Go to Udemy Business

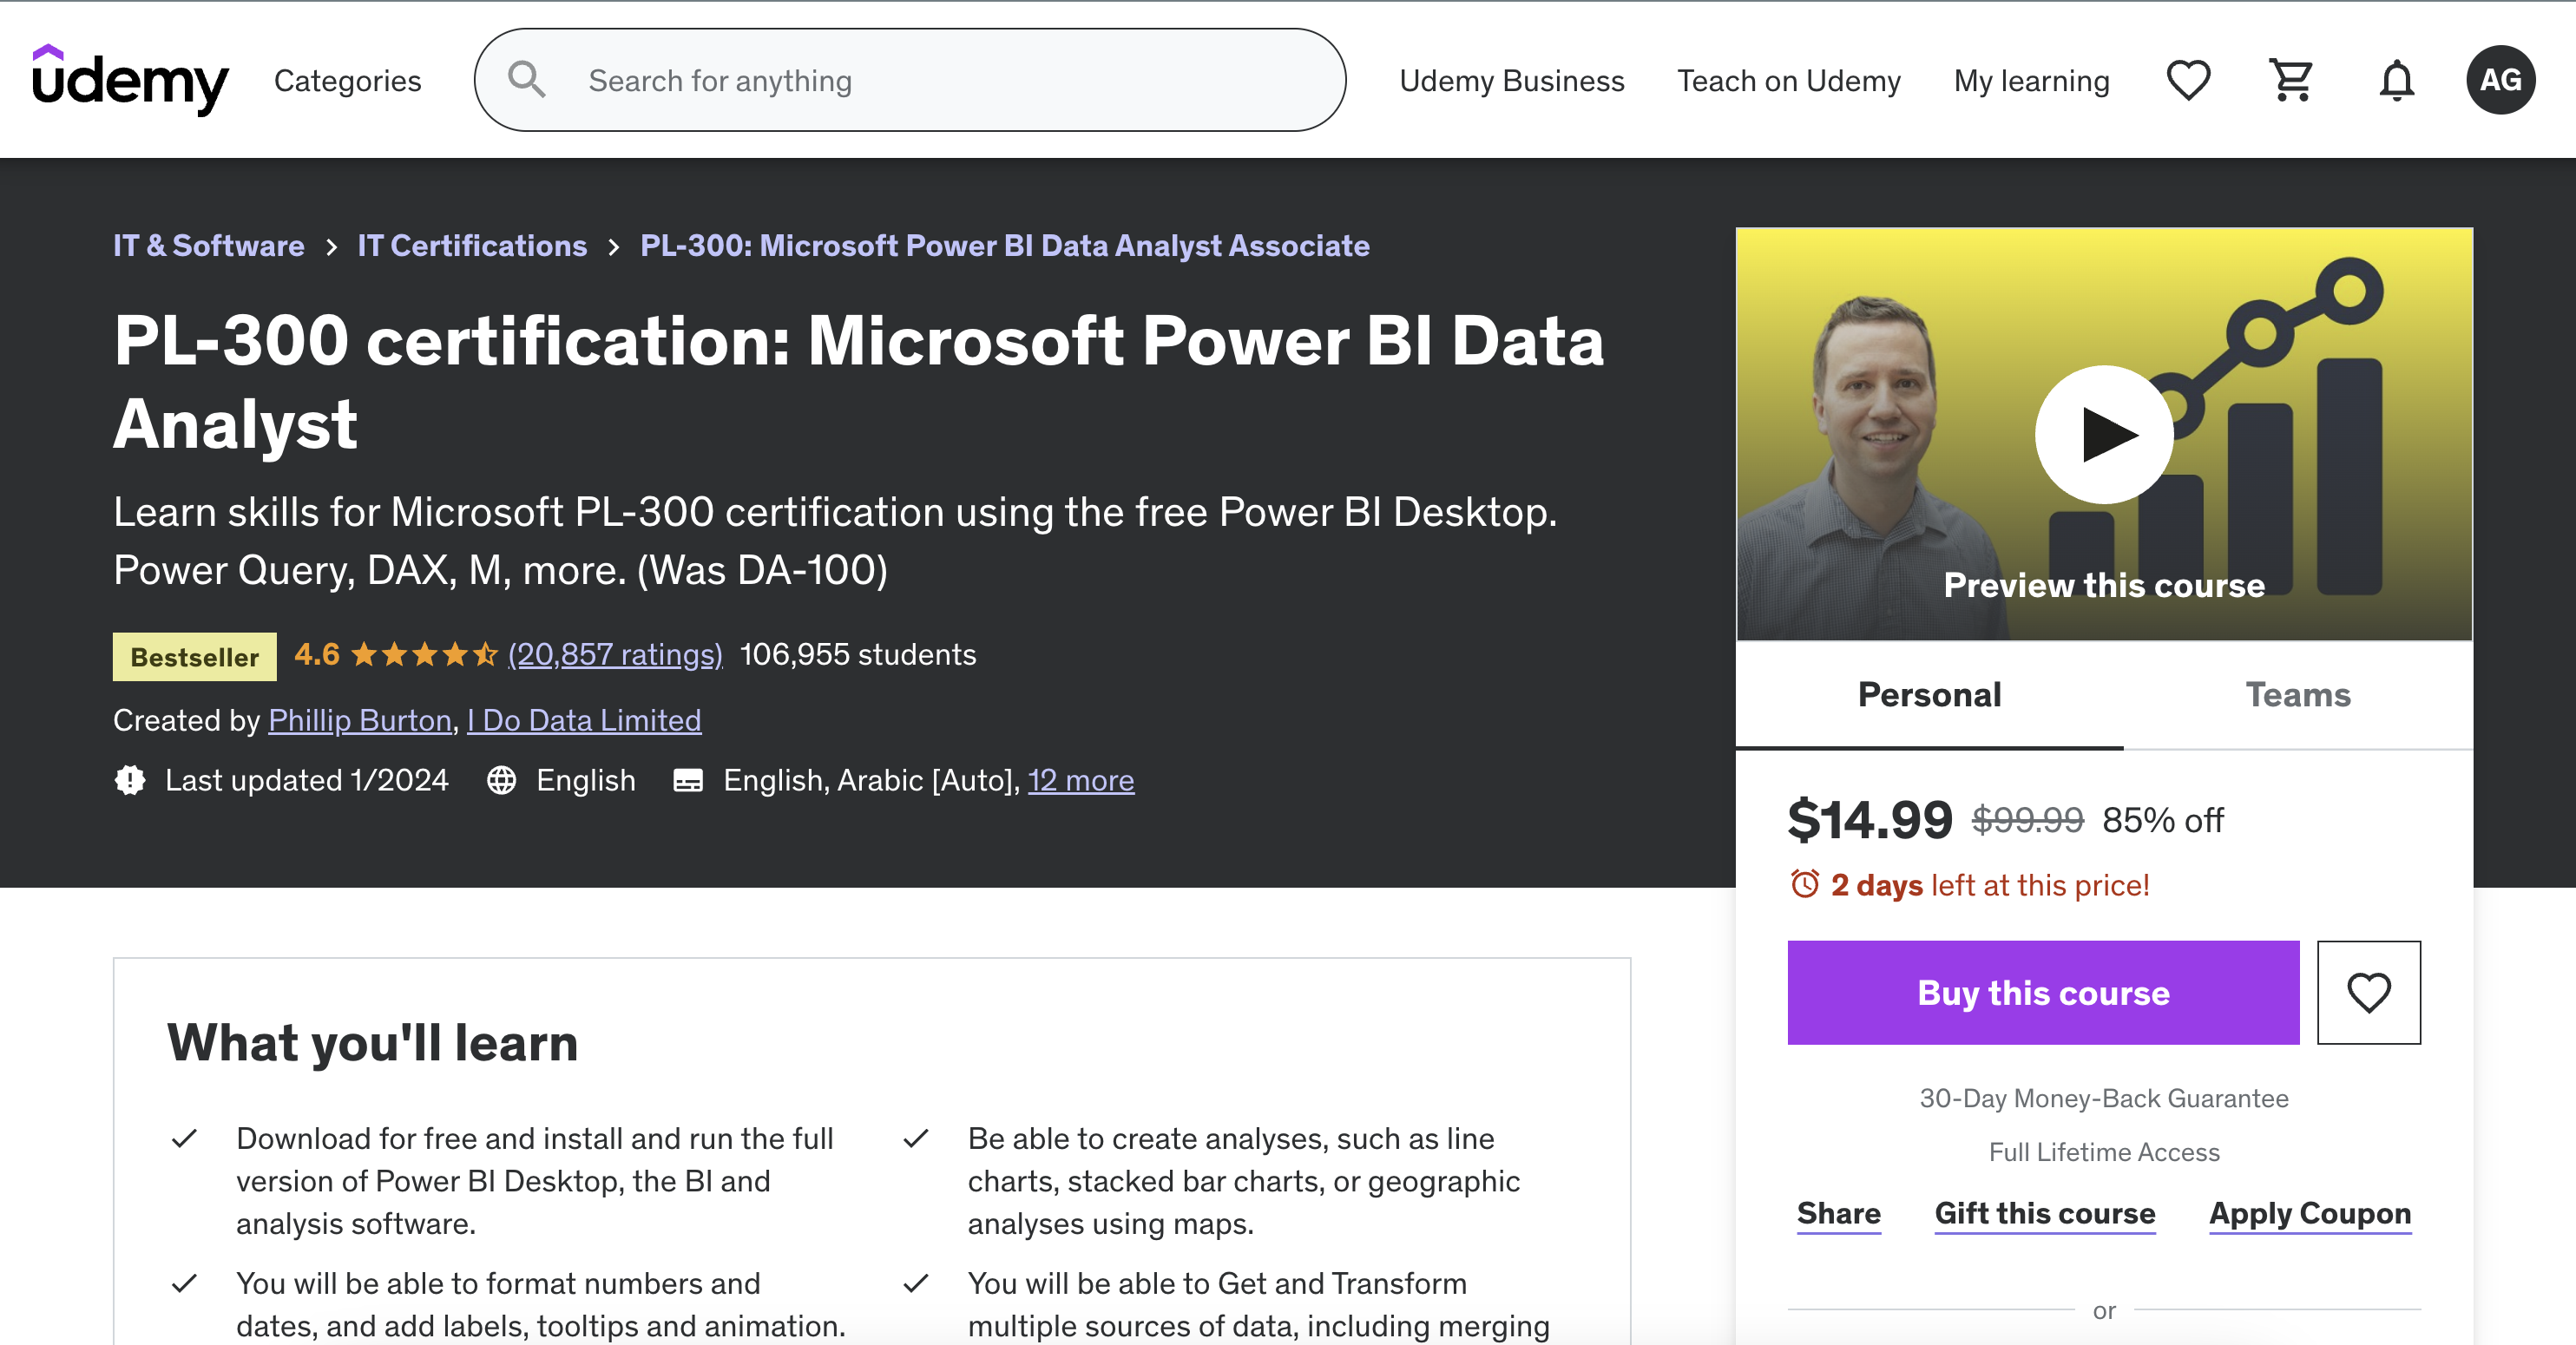[1511, 80]
